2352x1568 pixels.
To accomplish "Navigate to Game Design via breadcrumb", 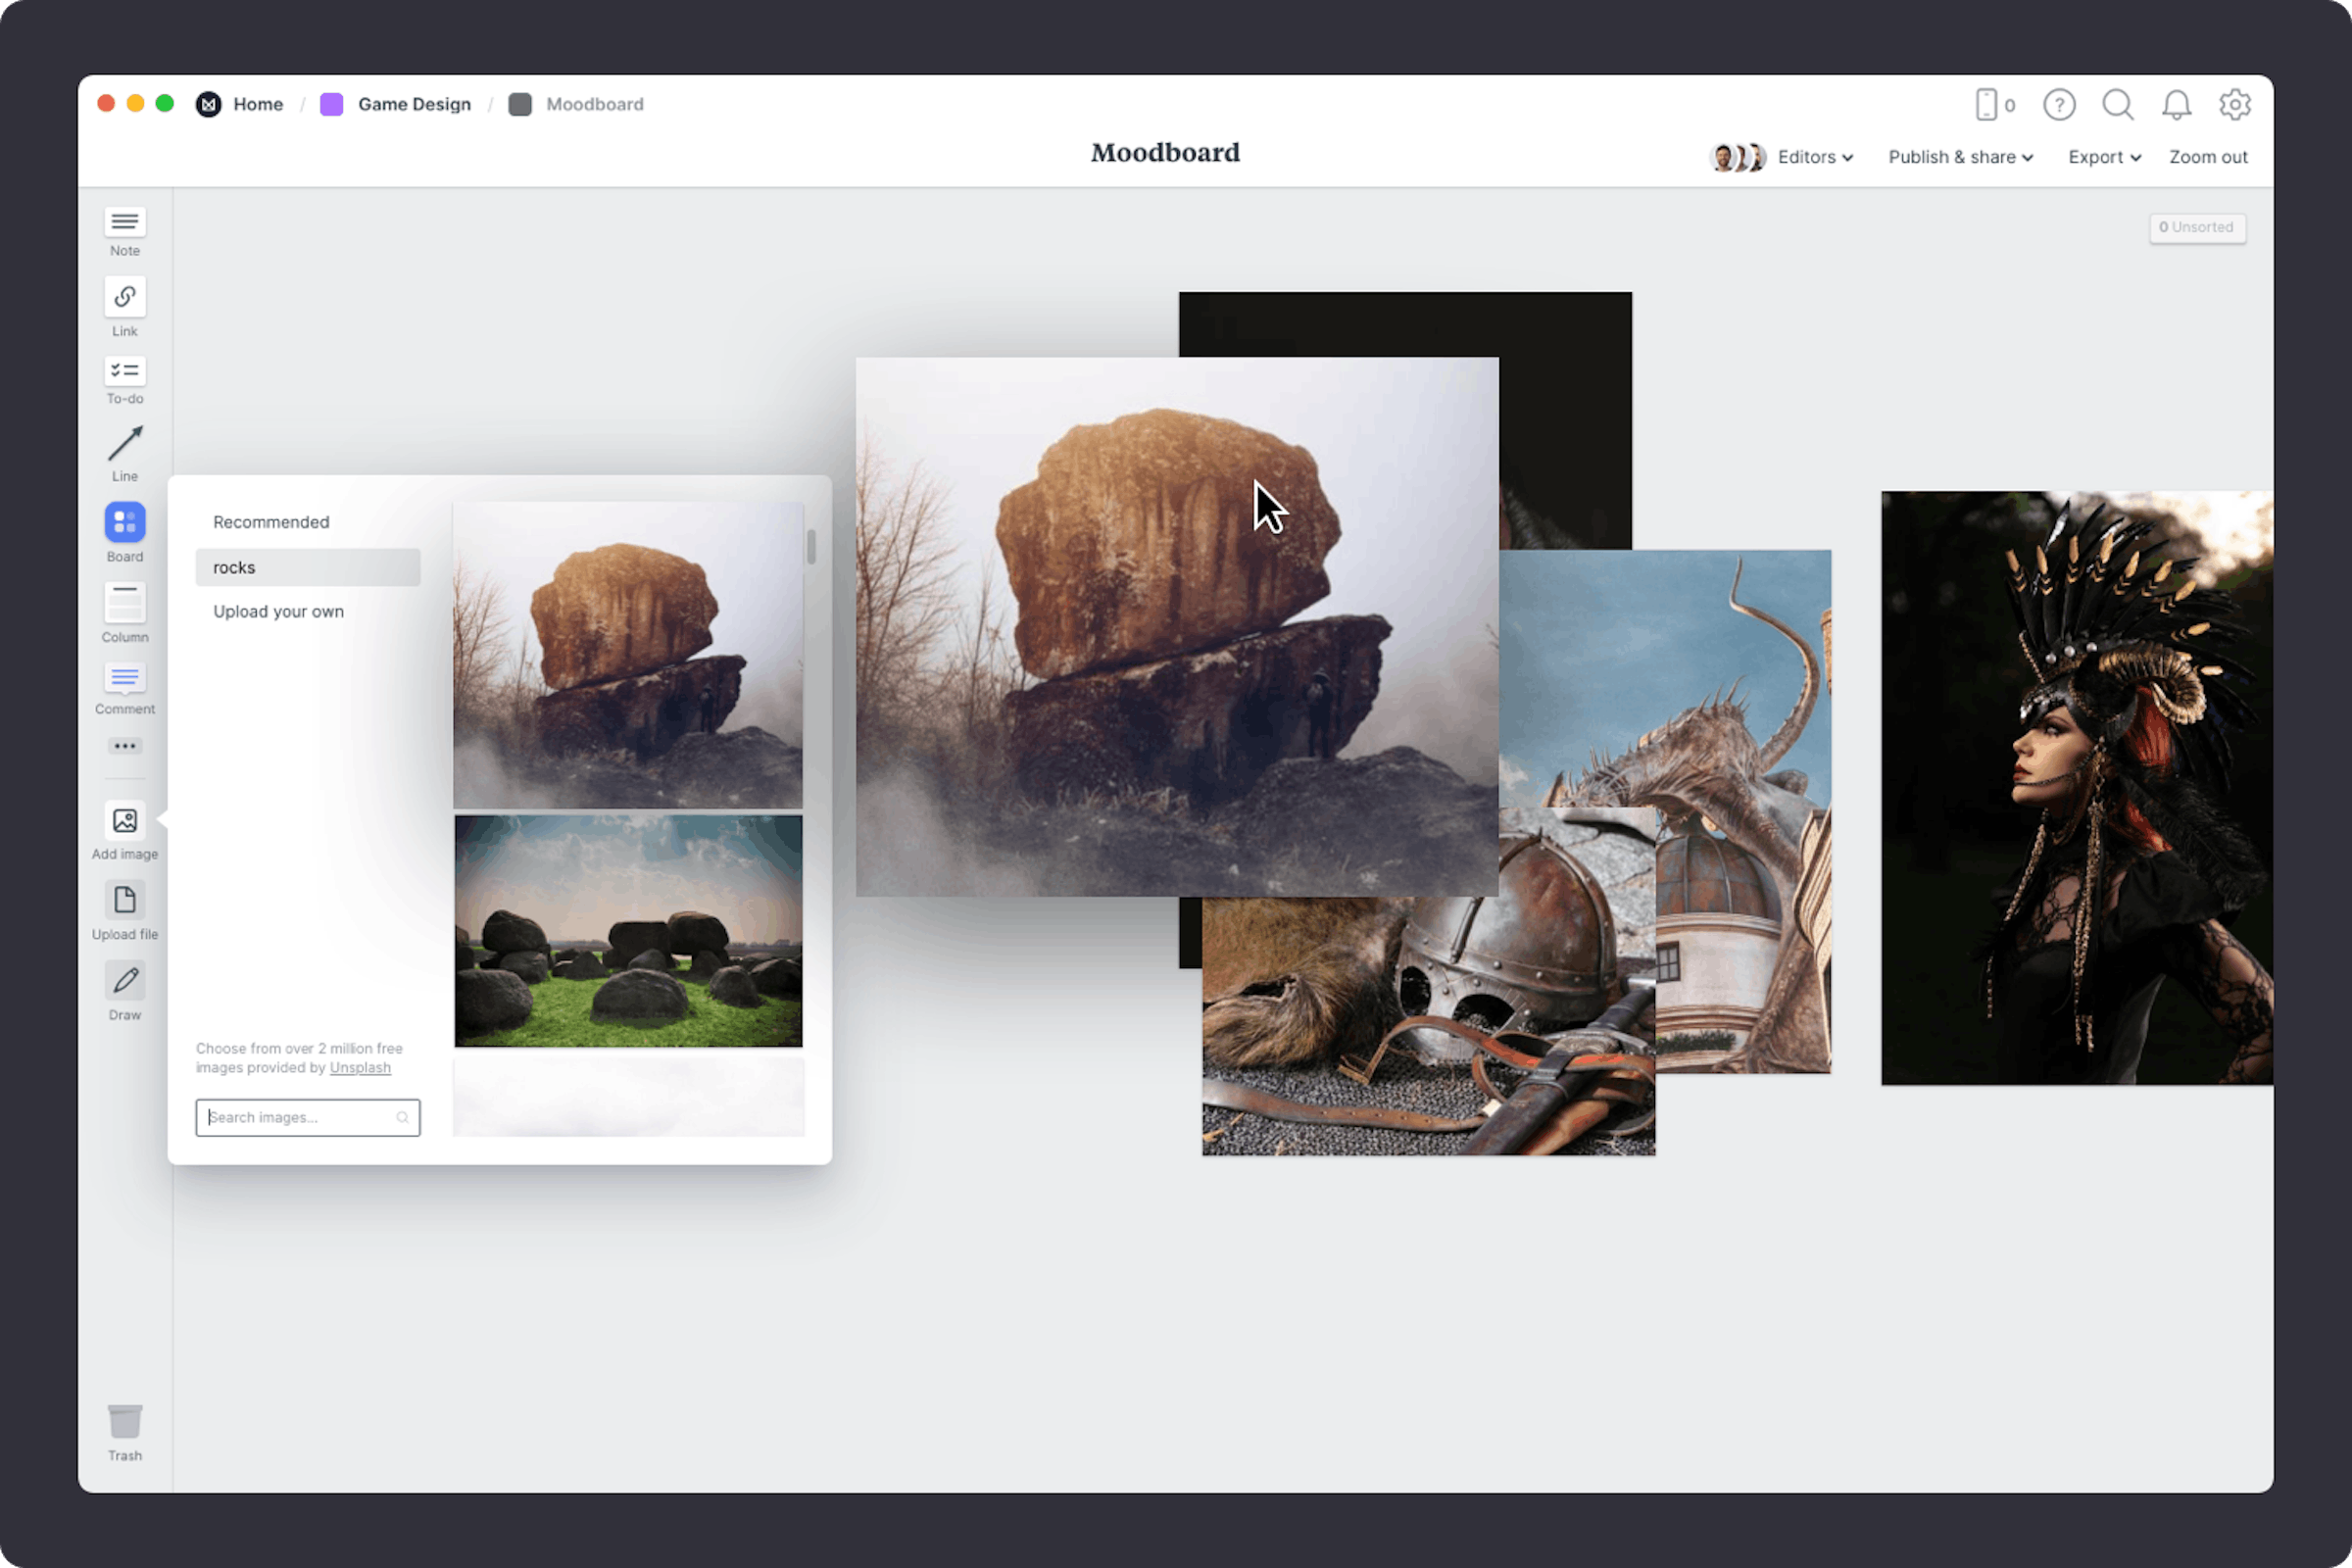I will click(x=414, y=104).
